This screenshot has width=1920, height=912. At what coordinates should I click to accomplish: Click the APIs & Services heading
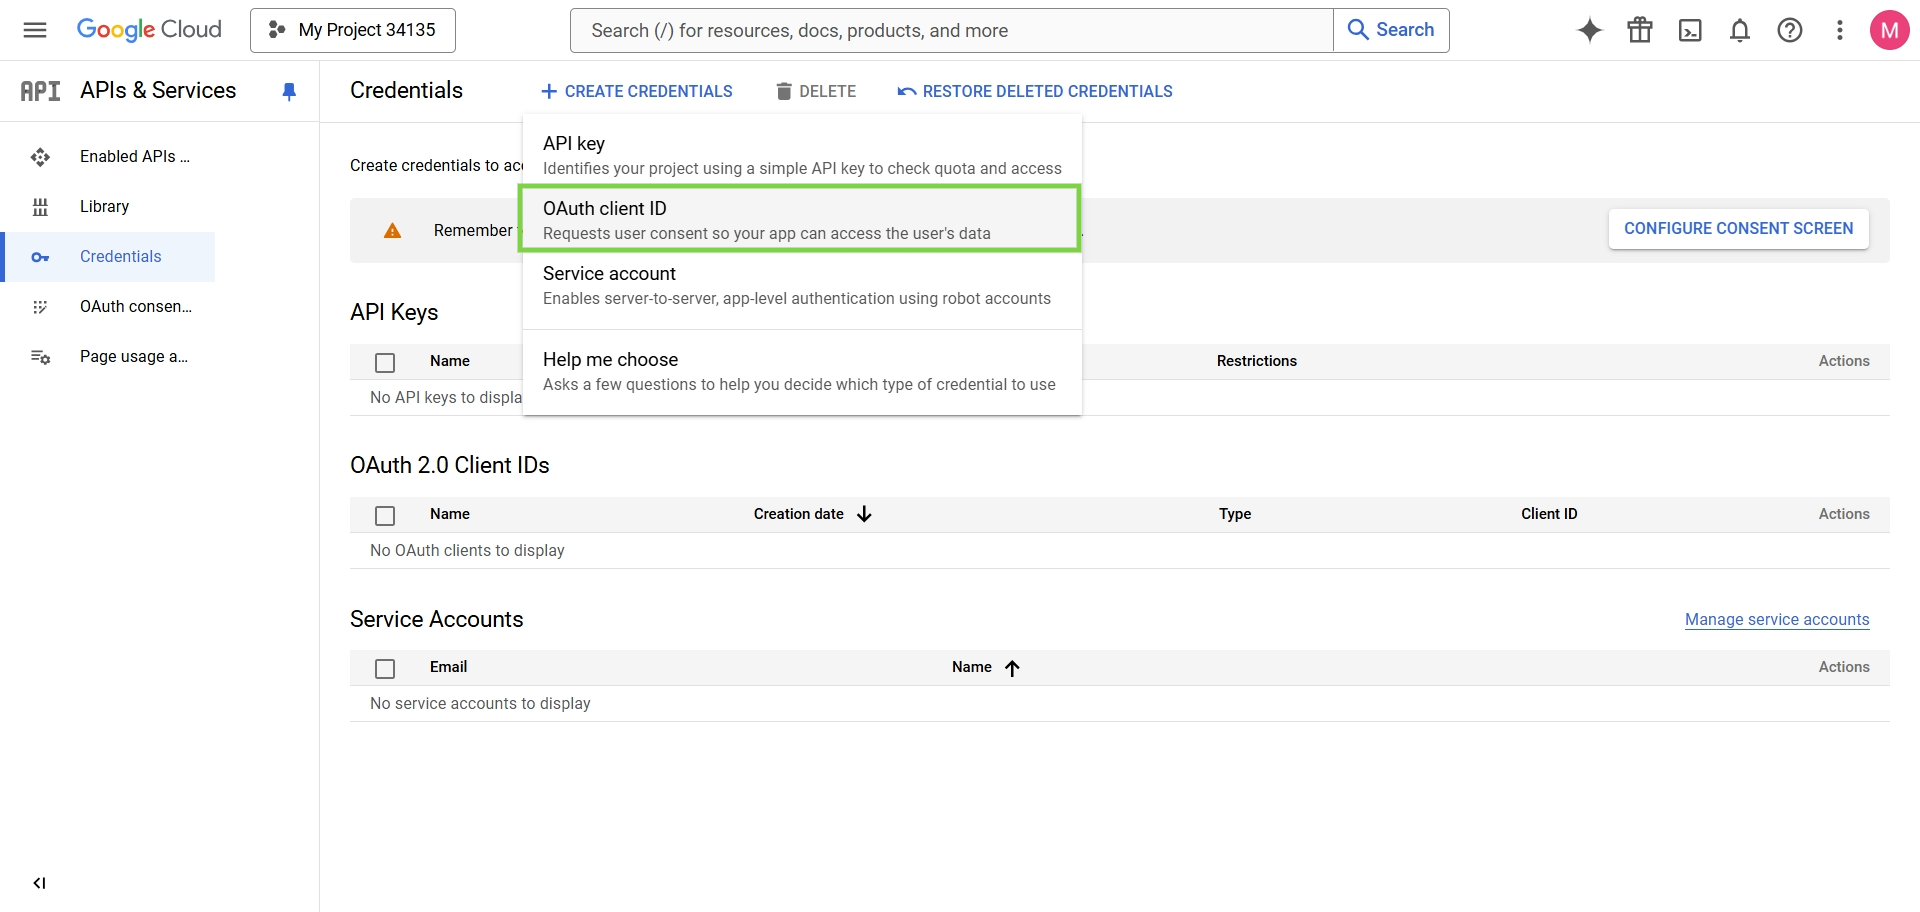coord(158,91)
